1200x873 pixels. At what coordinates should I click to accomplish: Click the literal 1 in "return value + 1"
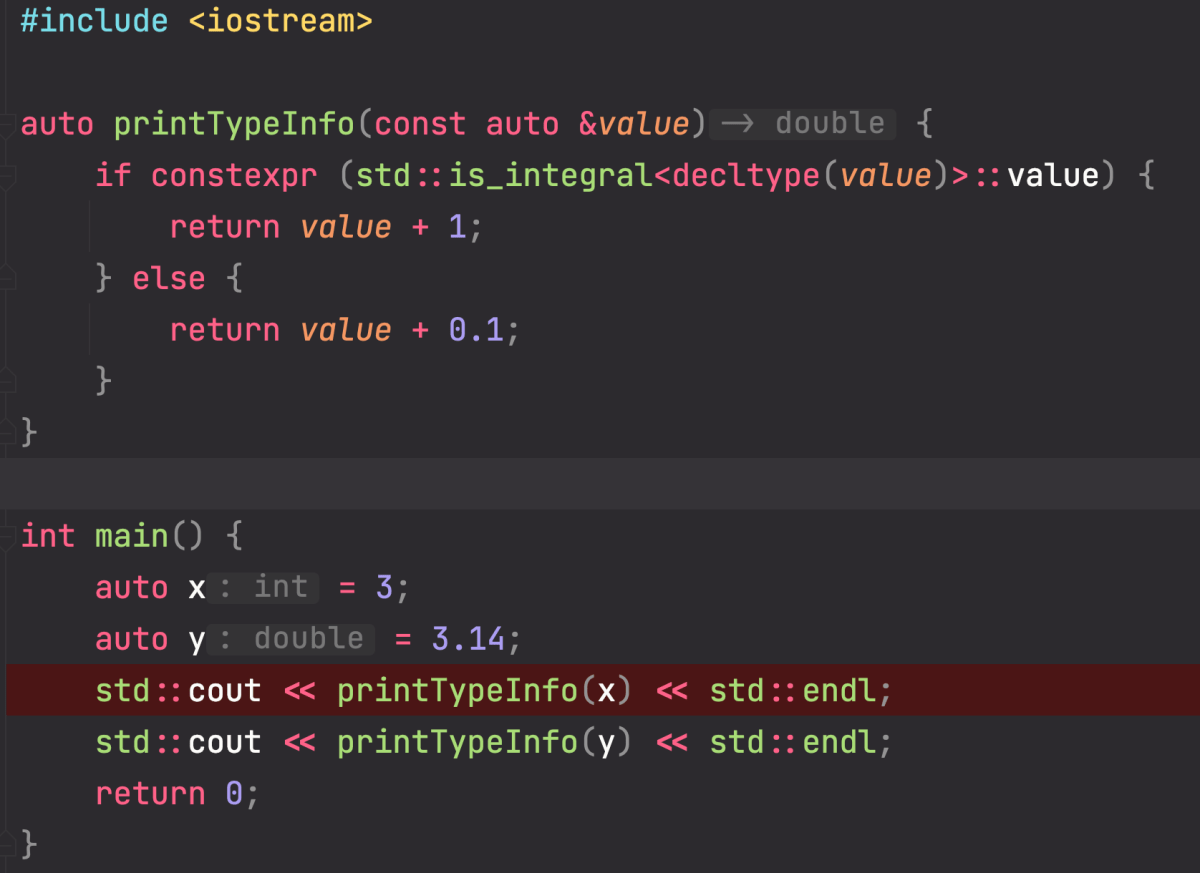[x=457, y=227]
